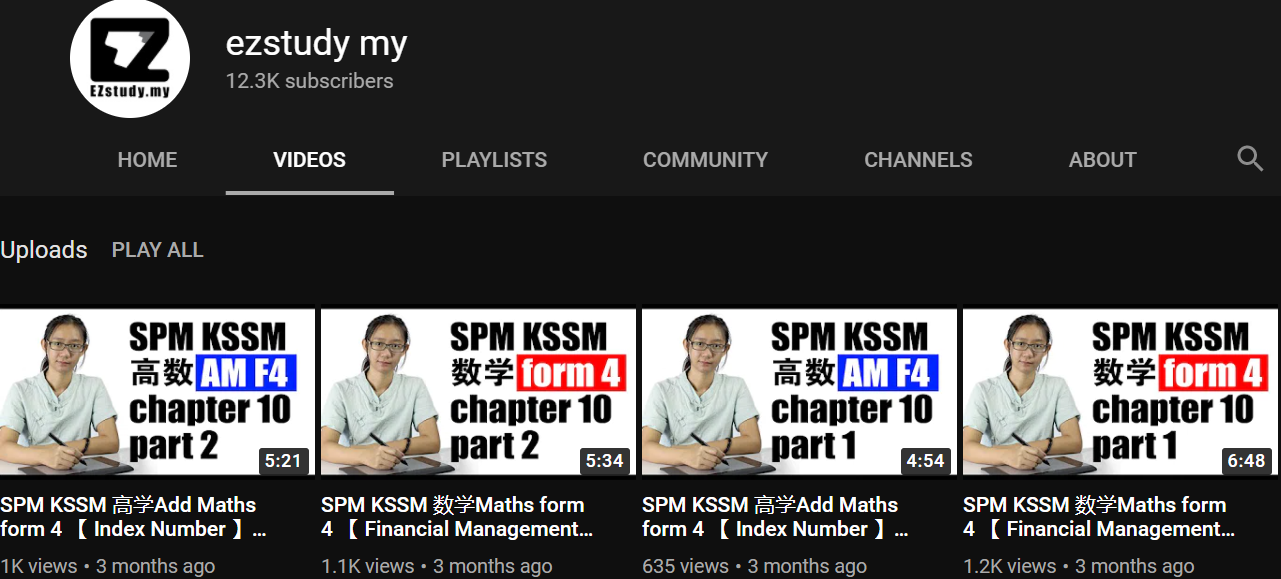Open Financial Management title with 1.2K views

click(1098, 517)
